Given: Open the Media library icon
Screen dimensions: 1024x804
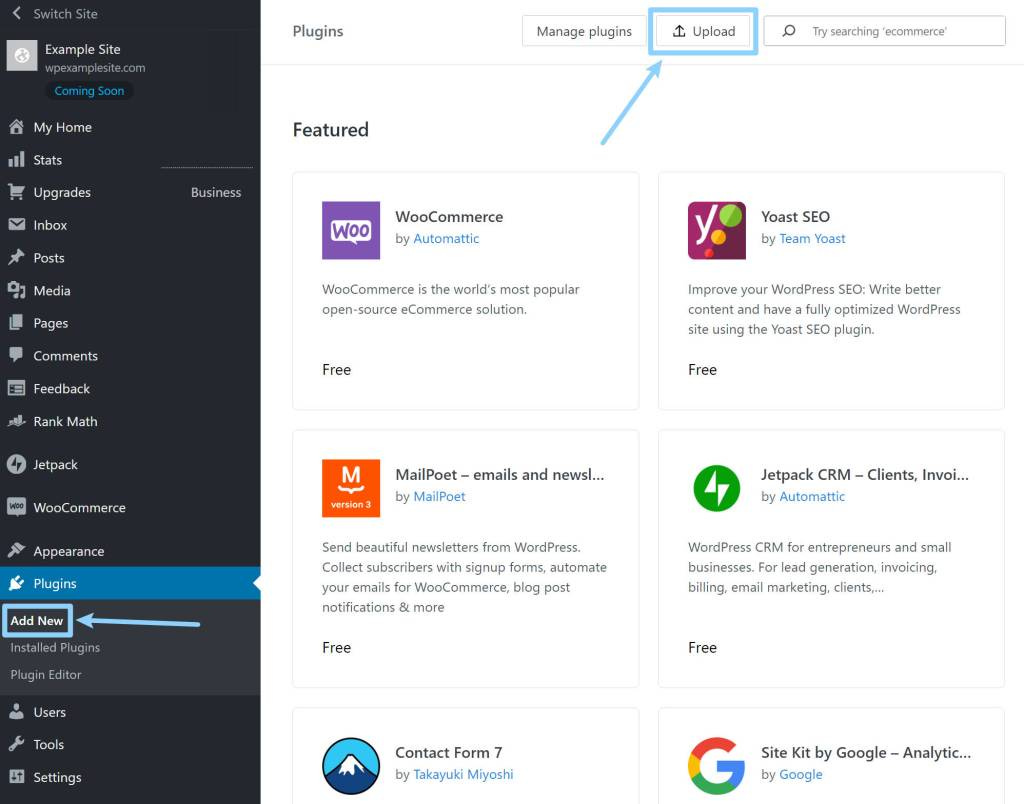Looking at the screenshot, I should [16, 290].
